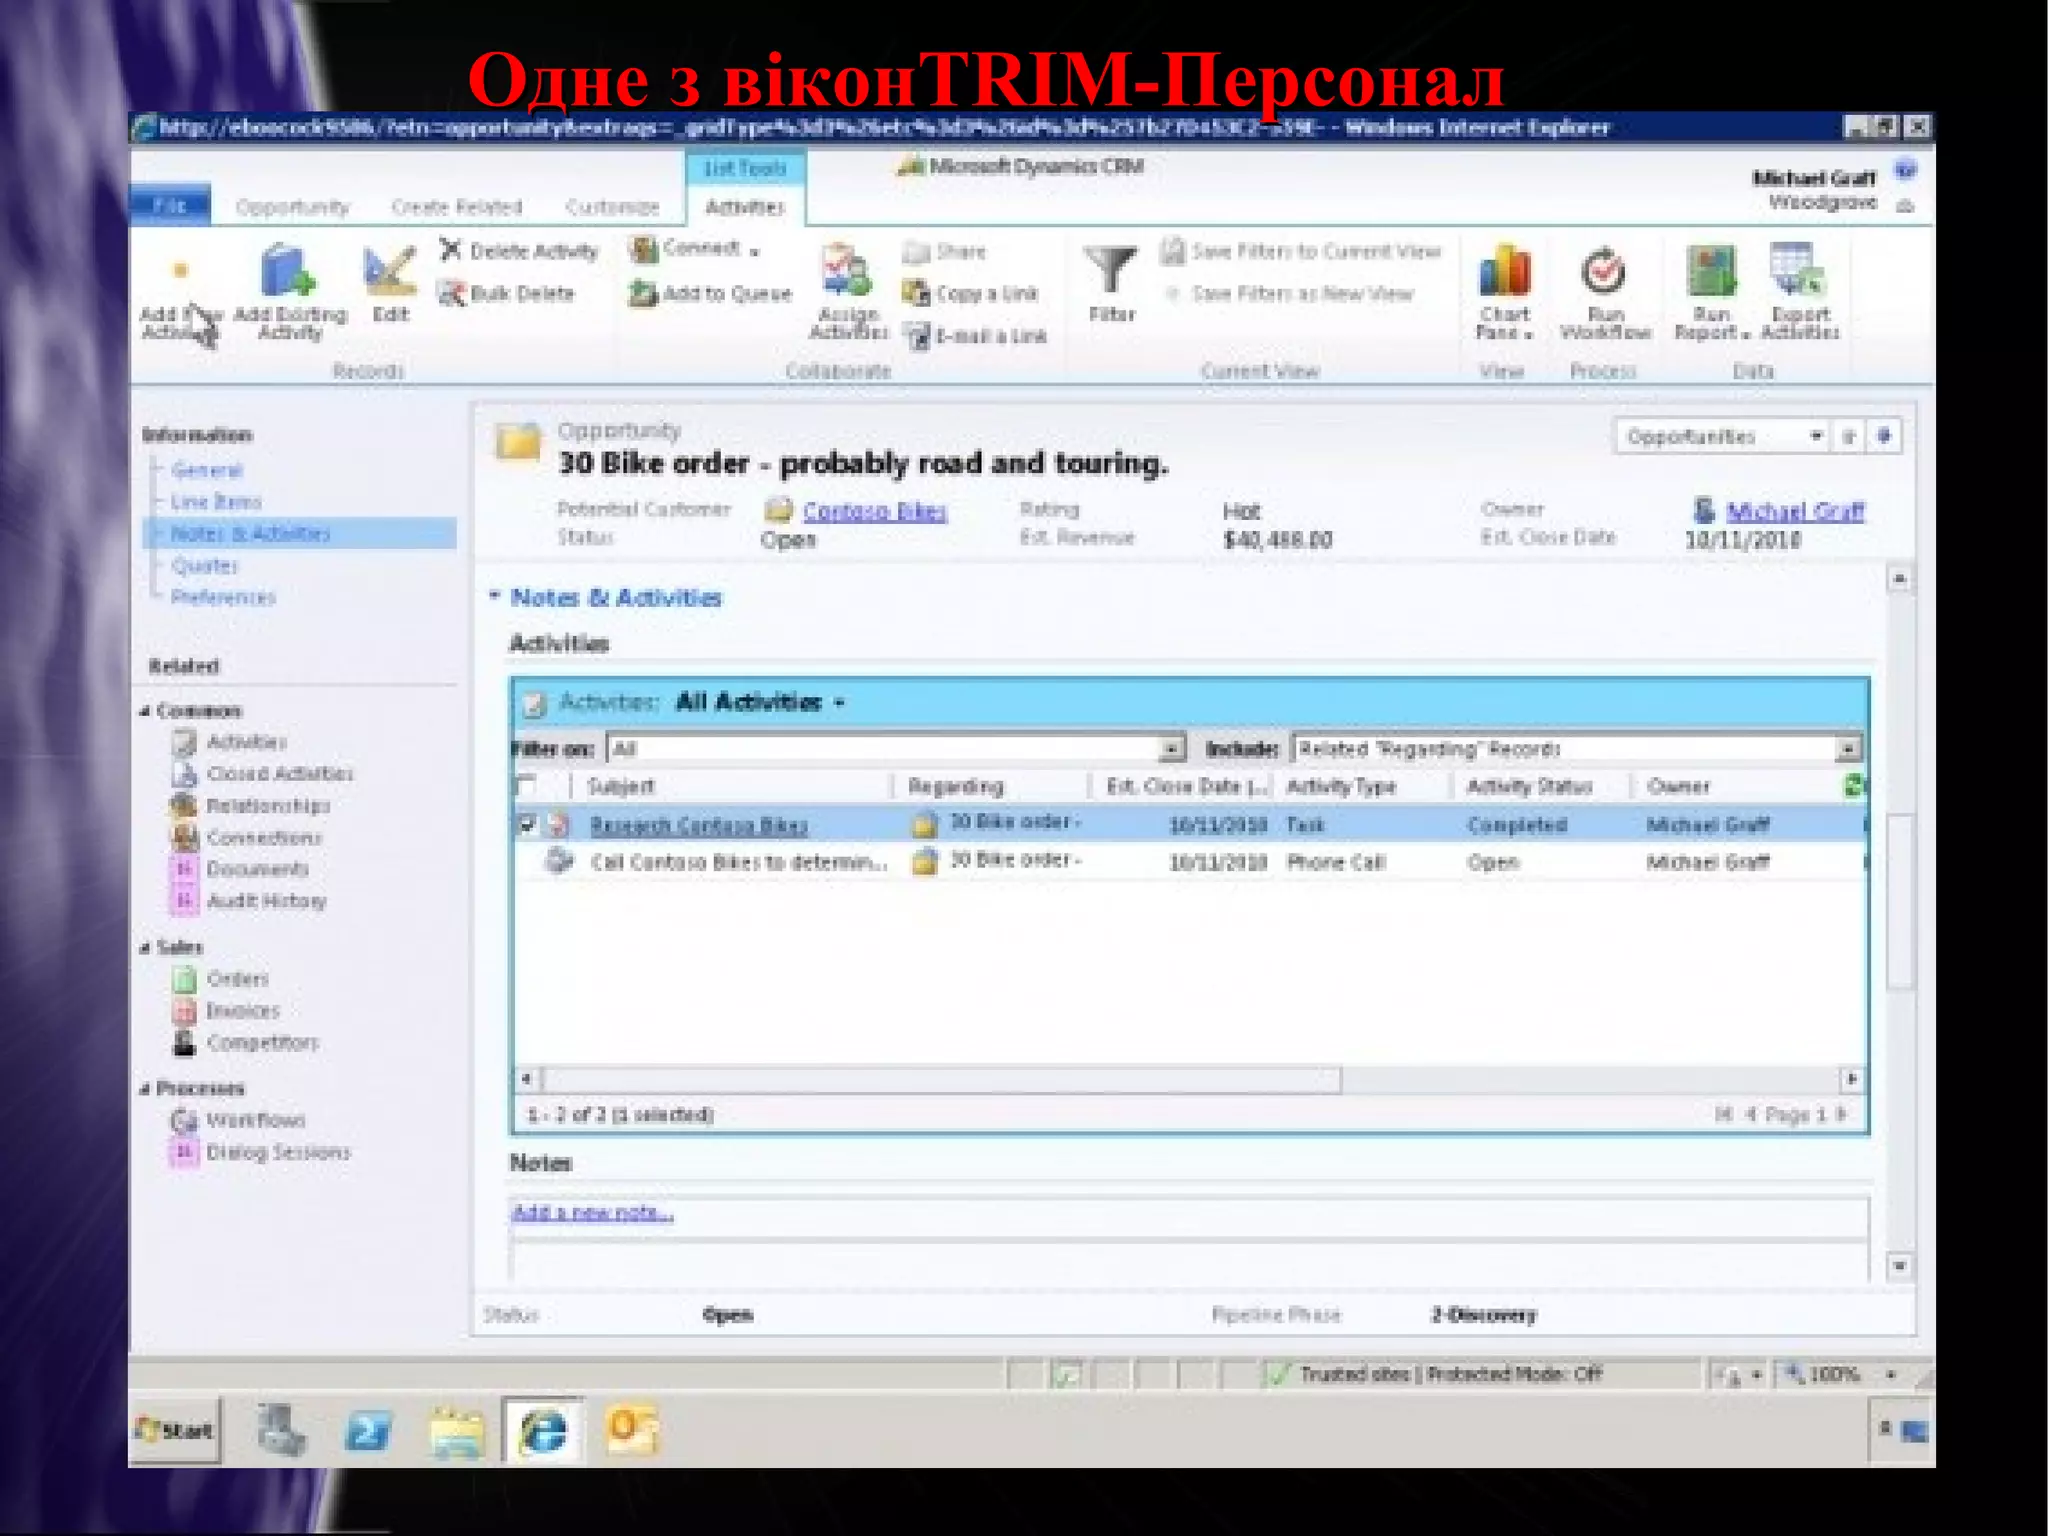Click the form vertical scrollbar down arrow
This screenshot has width=2048, height=1536.
(1900, 1267)
